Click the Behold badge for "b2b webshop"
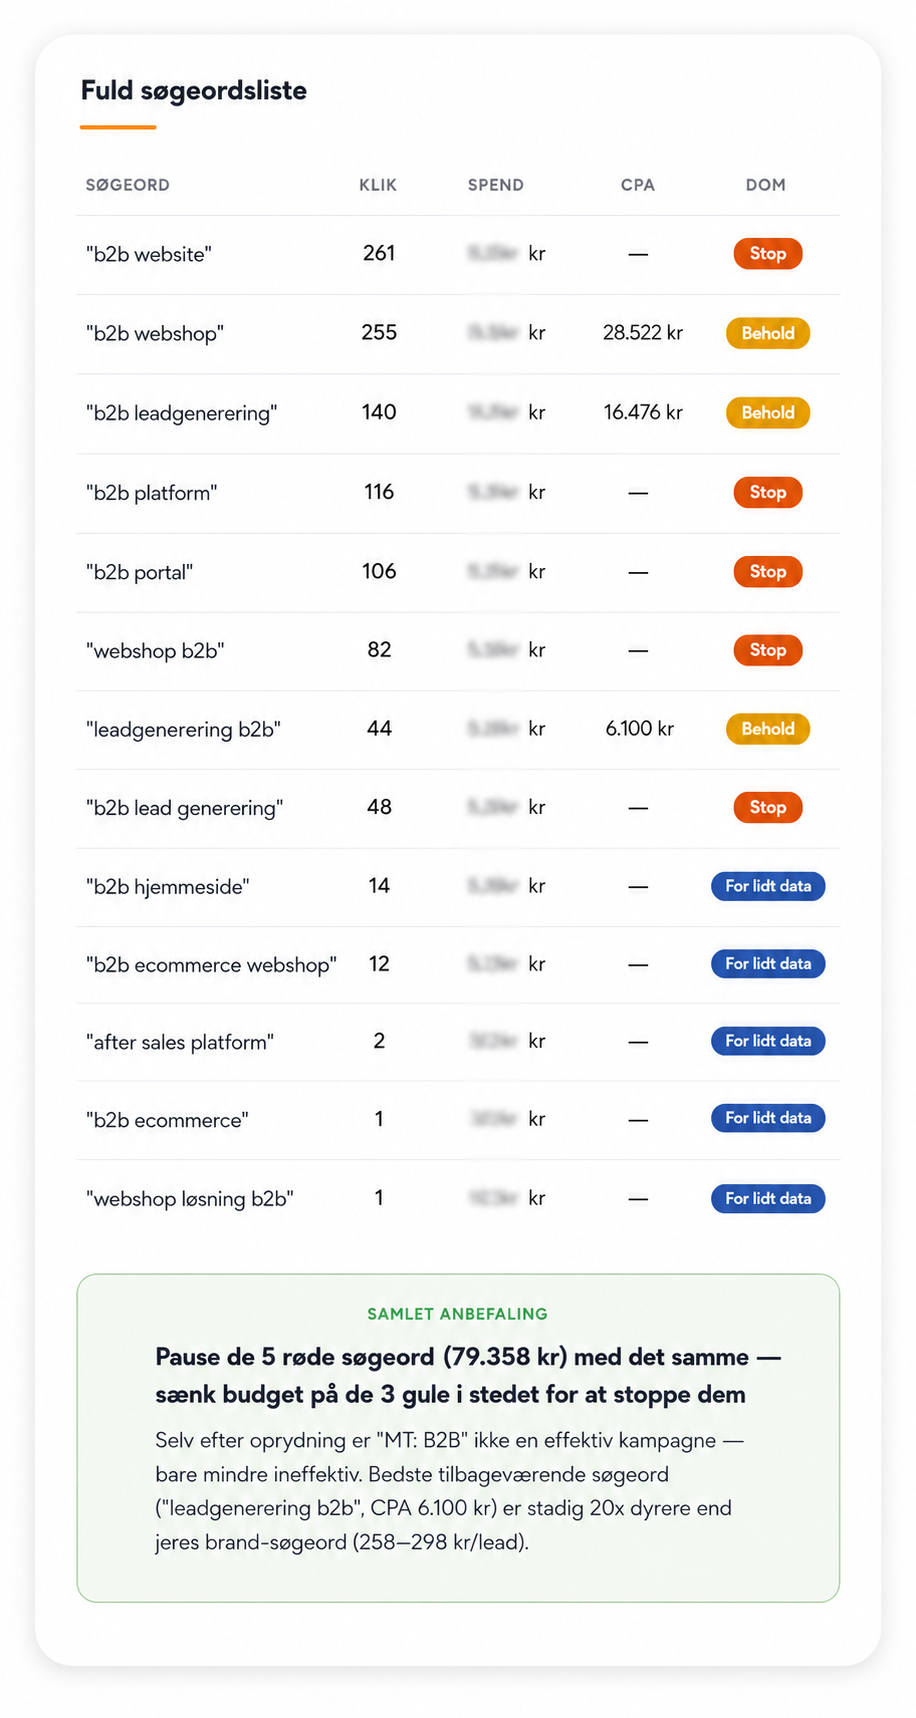Screen dimensions: 916x1718 [767, 333]
